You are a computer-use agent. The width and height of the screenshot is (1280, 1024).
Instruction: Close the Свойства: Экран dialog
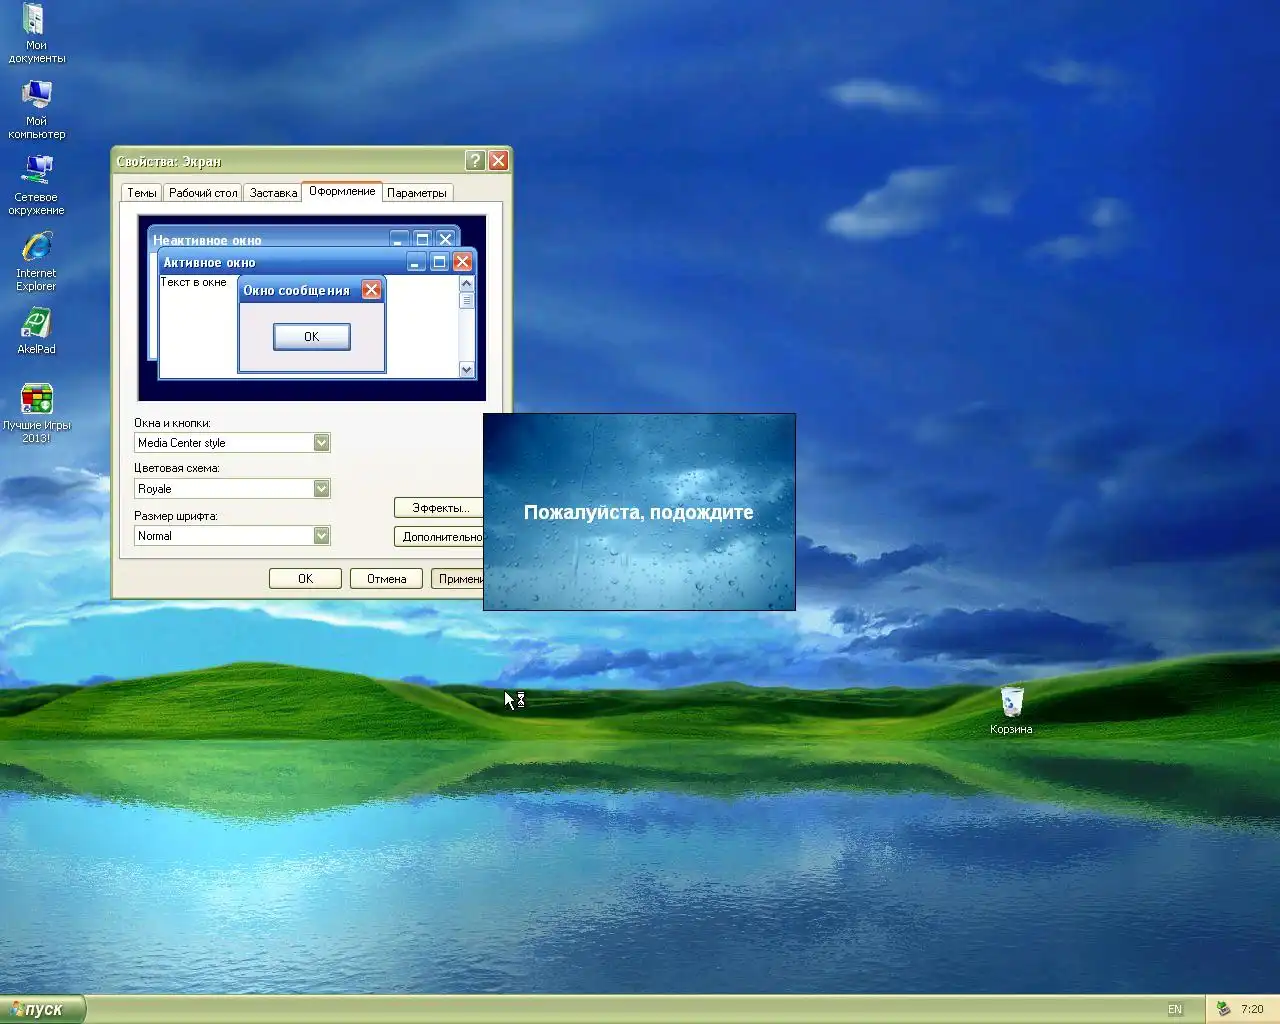pyautogui.click(x=498, y=160)
